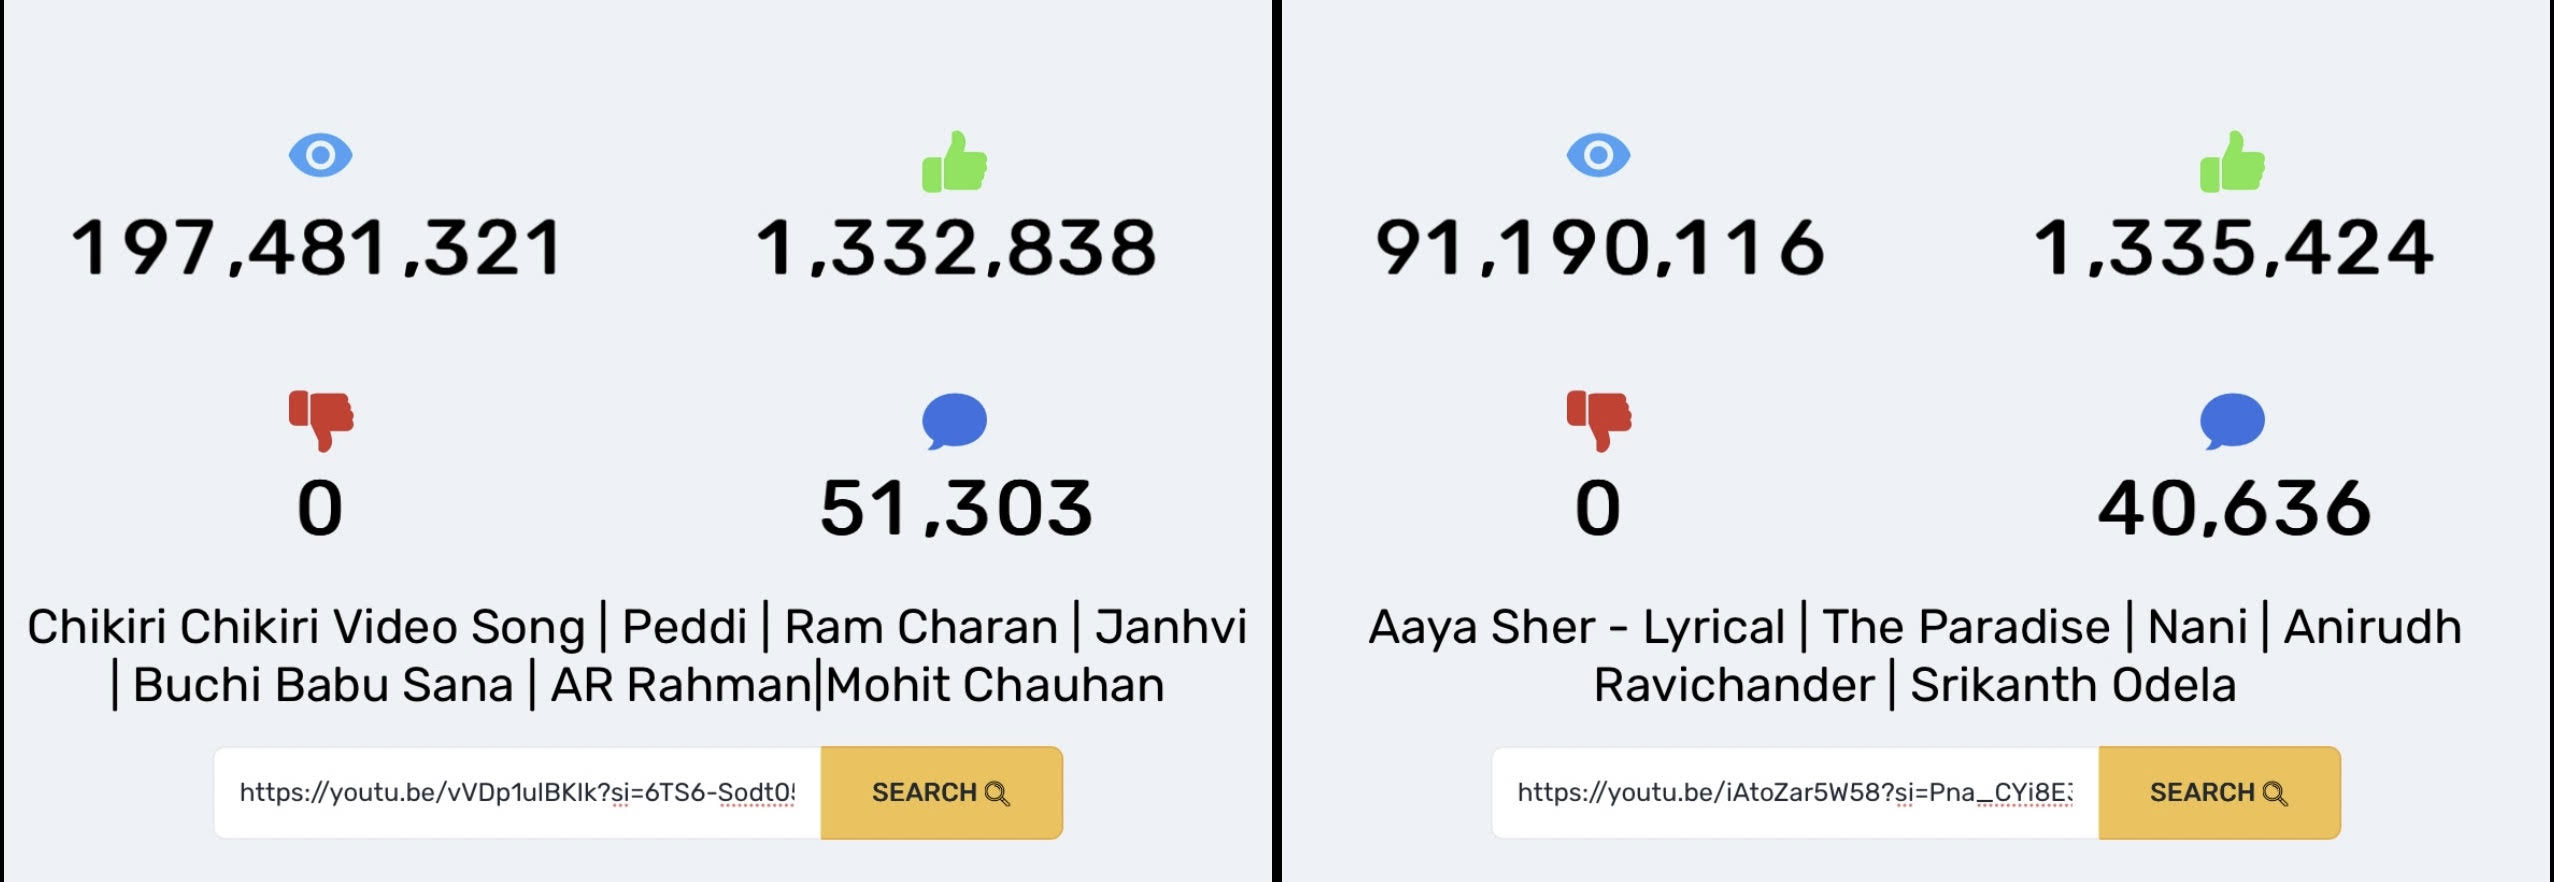Select the 1,332,838 likes number
The height and width of the screenshot is (882, 2554).
[956, 248]
